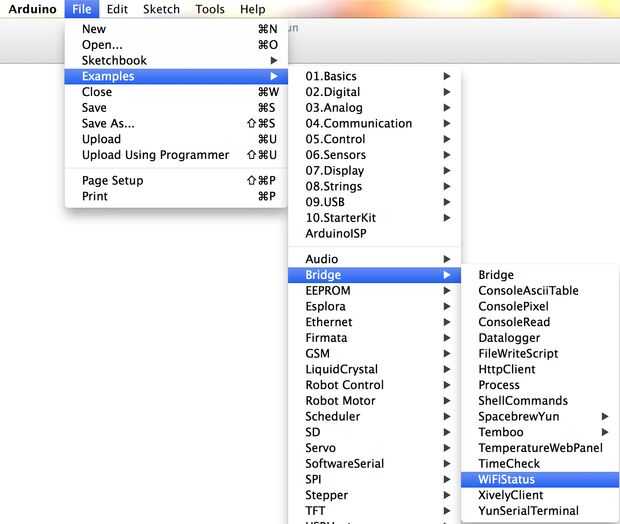Expand SD library examples
620x524 pixels.
(374, 433)
